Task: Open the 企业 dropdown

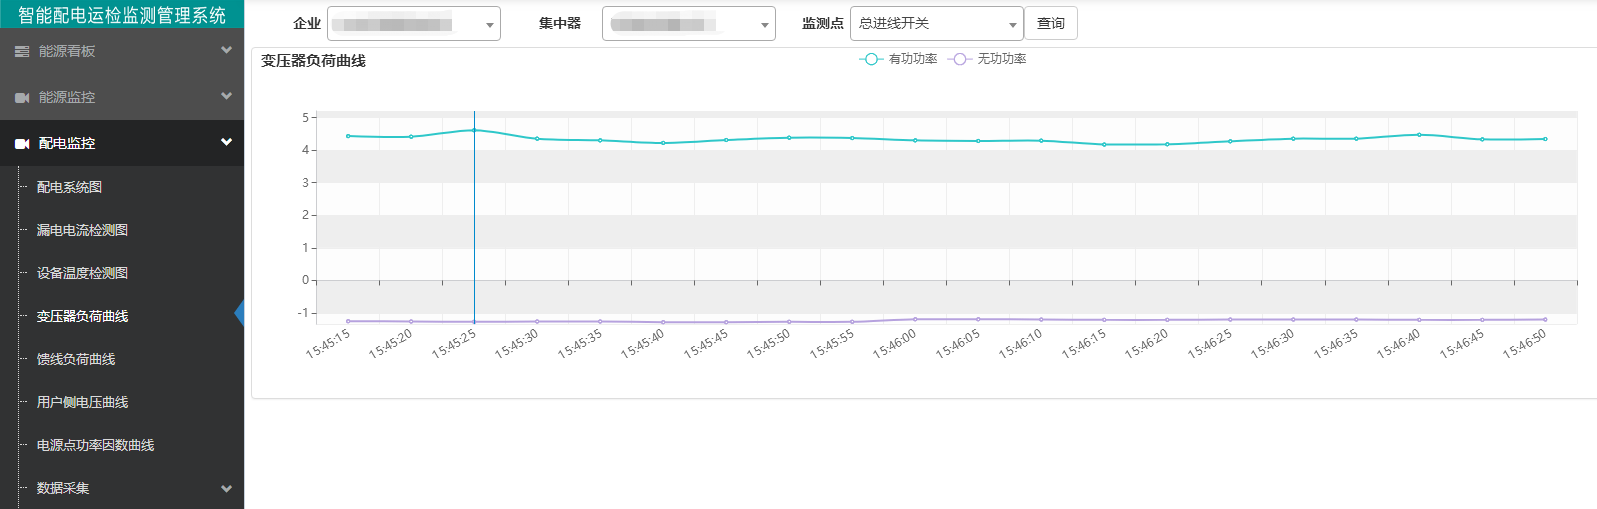Action: coord(413,24)
